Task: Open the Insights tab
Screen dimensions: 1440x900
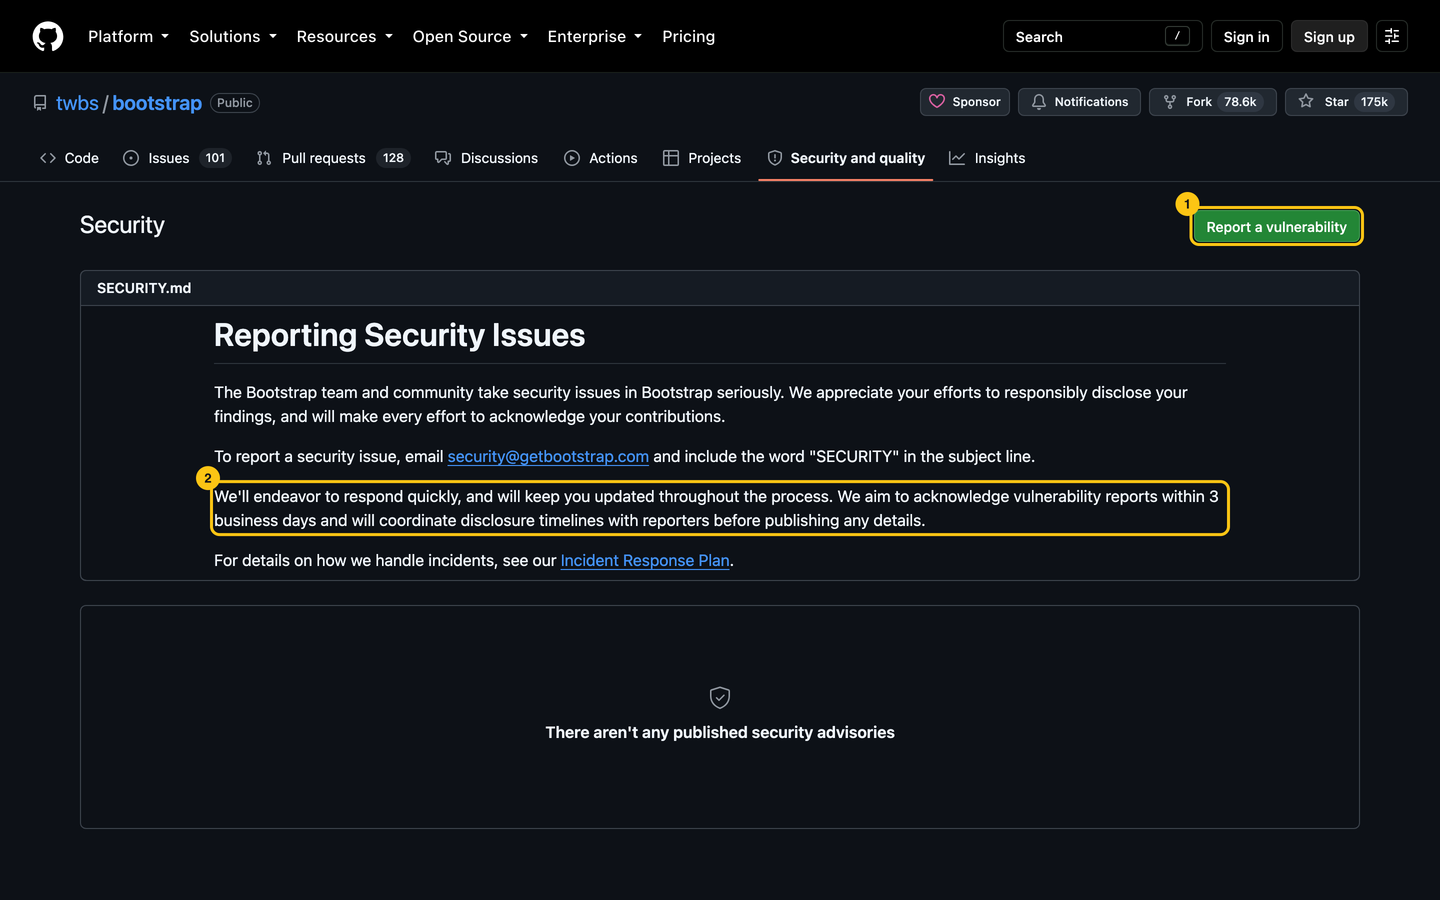Action: coord(987,158)
